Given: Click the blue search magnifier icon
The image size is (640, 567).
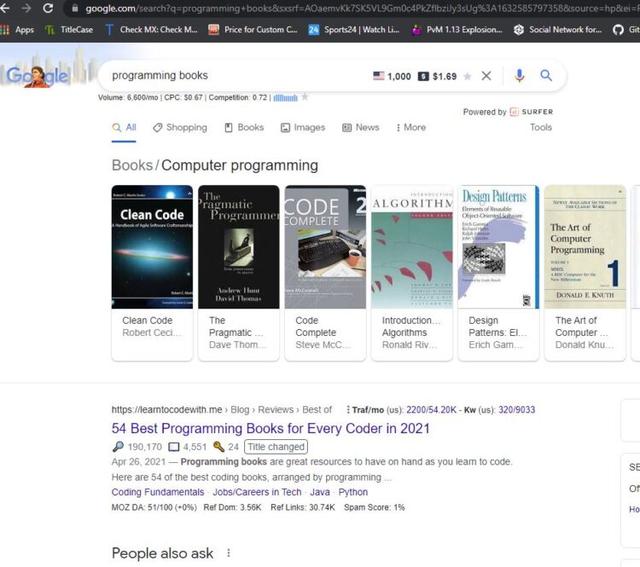Looking at the screenshot, I should 546,75.
